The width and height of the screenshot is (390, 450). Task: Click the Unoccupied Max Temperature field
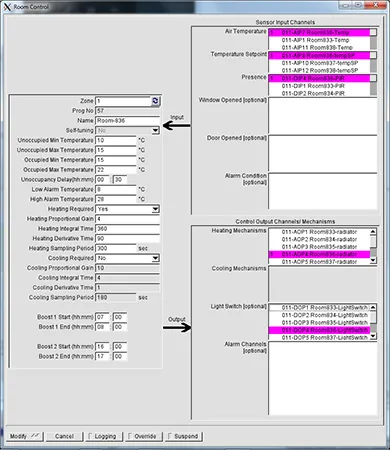pos(116,150)
